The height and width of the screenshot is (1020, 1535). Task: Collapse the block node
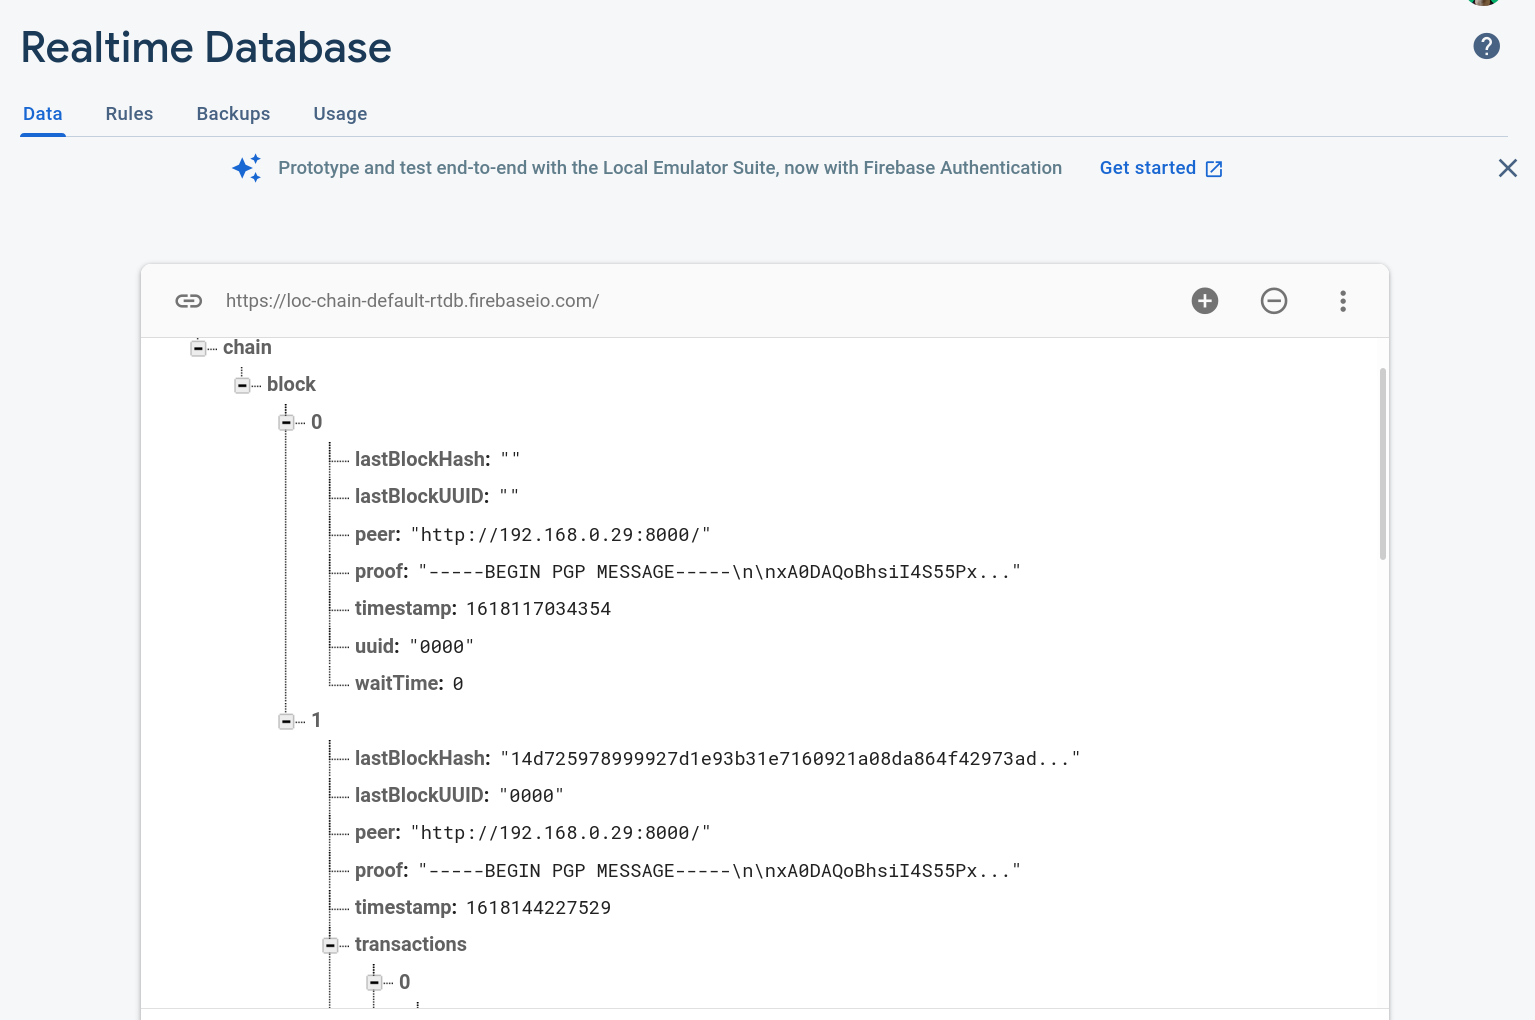[x=242, y=385]
